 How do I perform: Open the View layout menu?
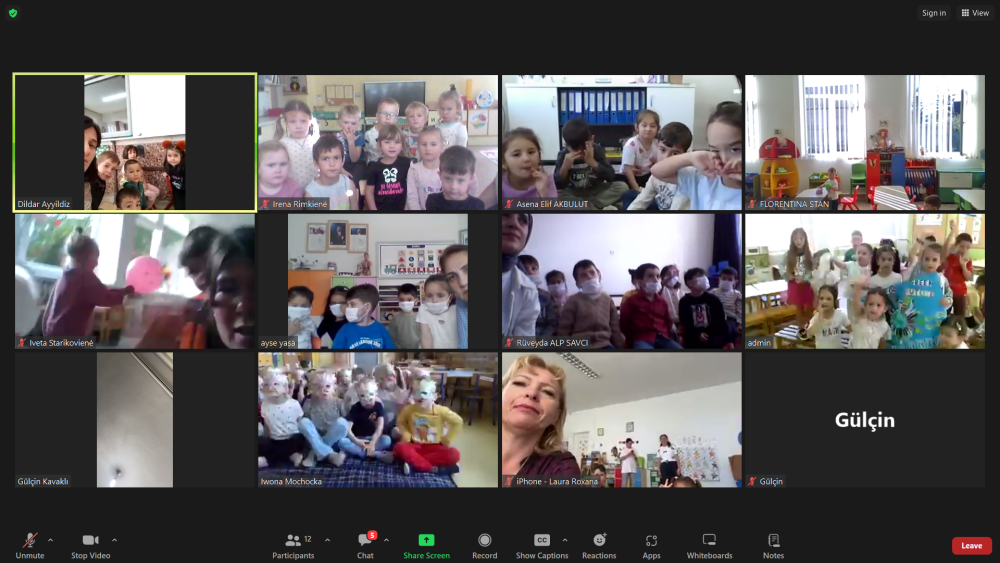(x=975, y=13)
